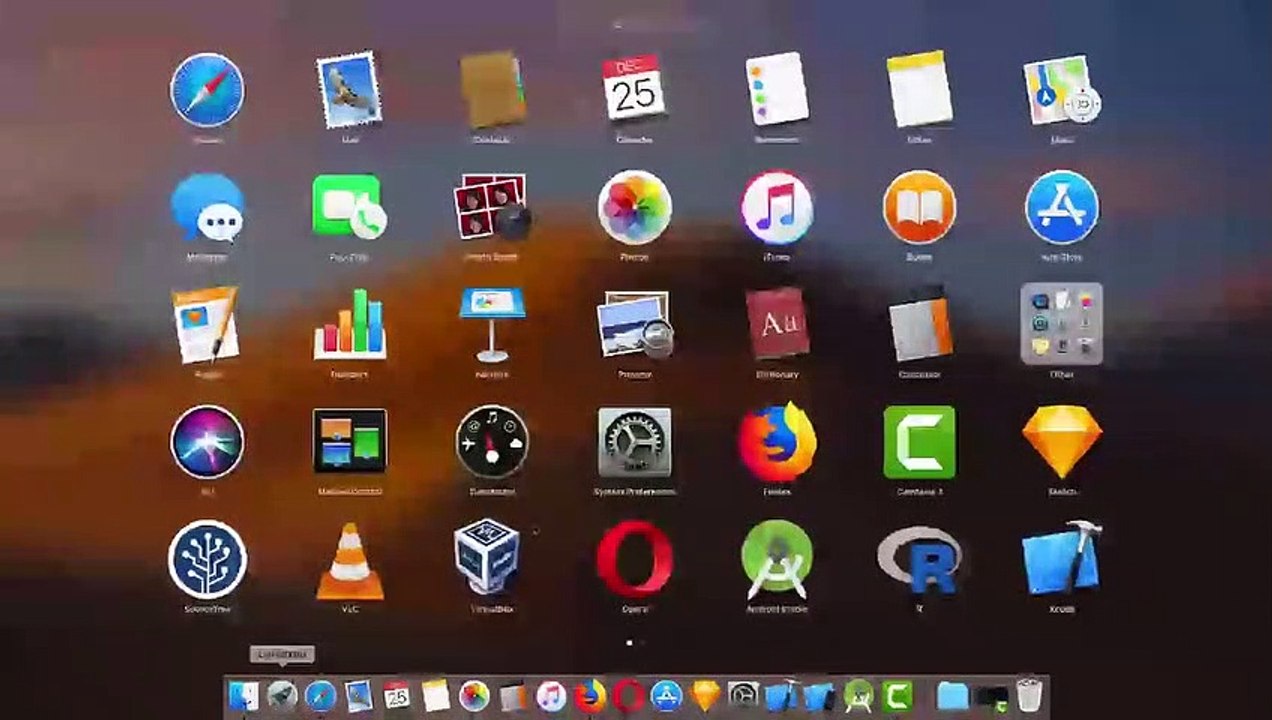Open the Calendar app in Launchpad

pyautogui.click(x=634, y=90)
